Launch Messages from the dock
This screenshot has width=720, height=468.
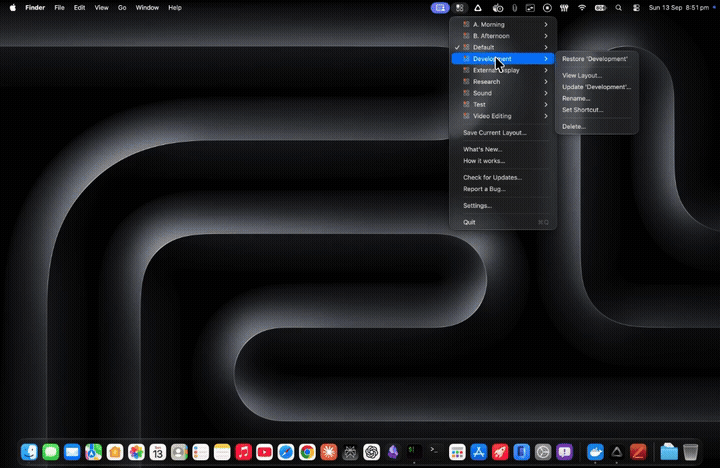coord(51,452)
